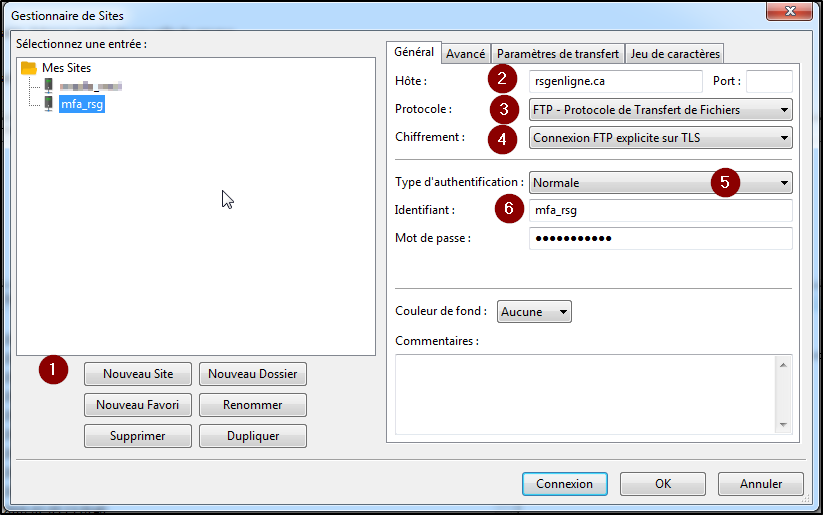Choose a Couleur de fond option
The width and height of the screenshot is (823, 515).
(534, 312)
